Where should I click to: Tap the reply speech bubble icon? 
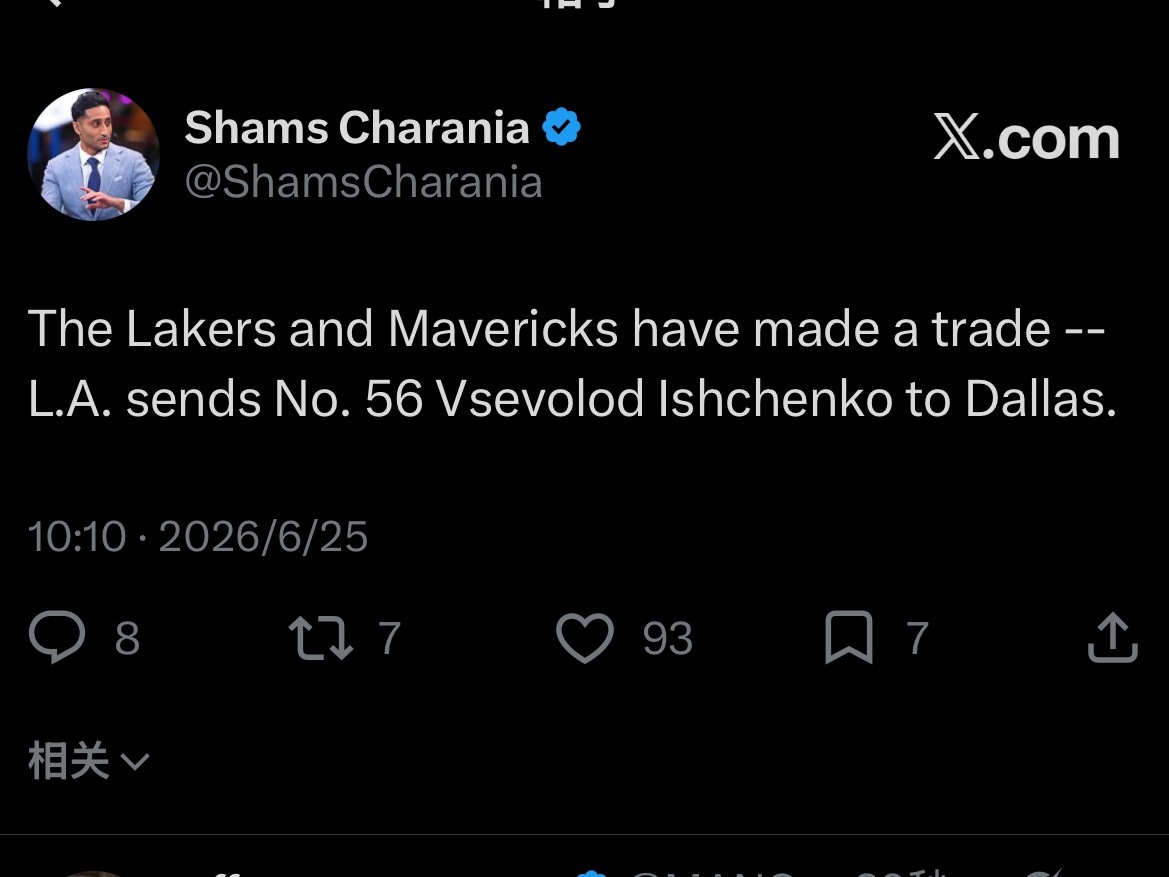click(x=57, y=637)
